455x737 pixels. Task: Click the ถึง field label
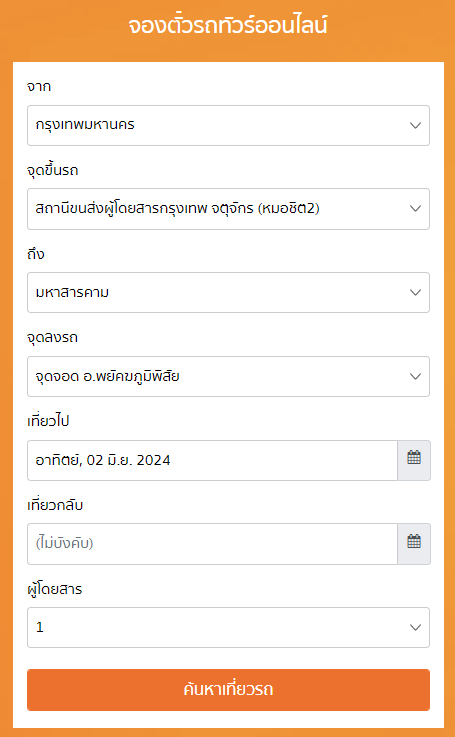[36, 254]
